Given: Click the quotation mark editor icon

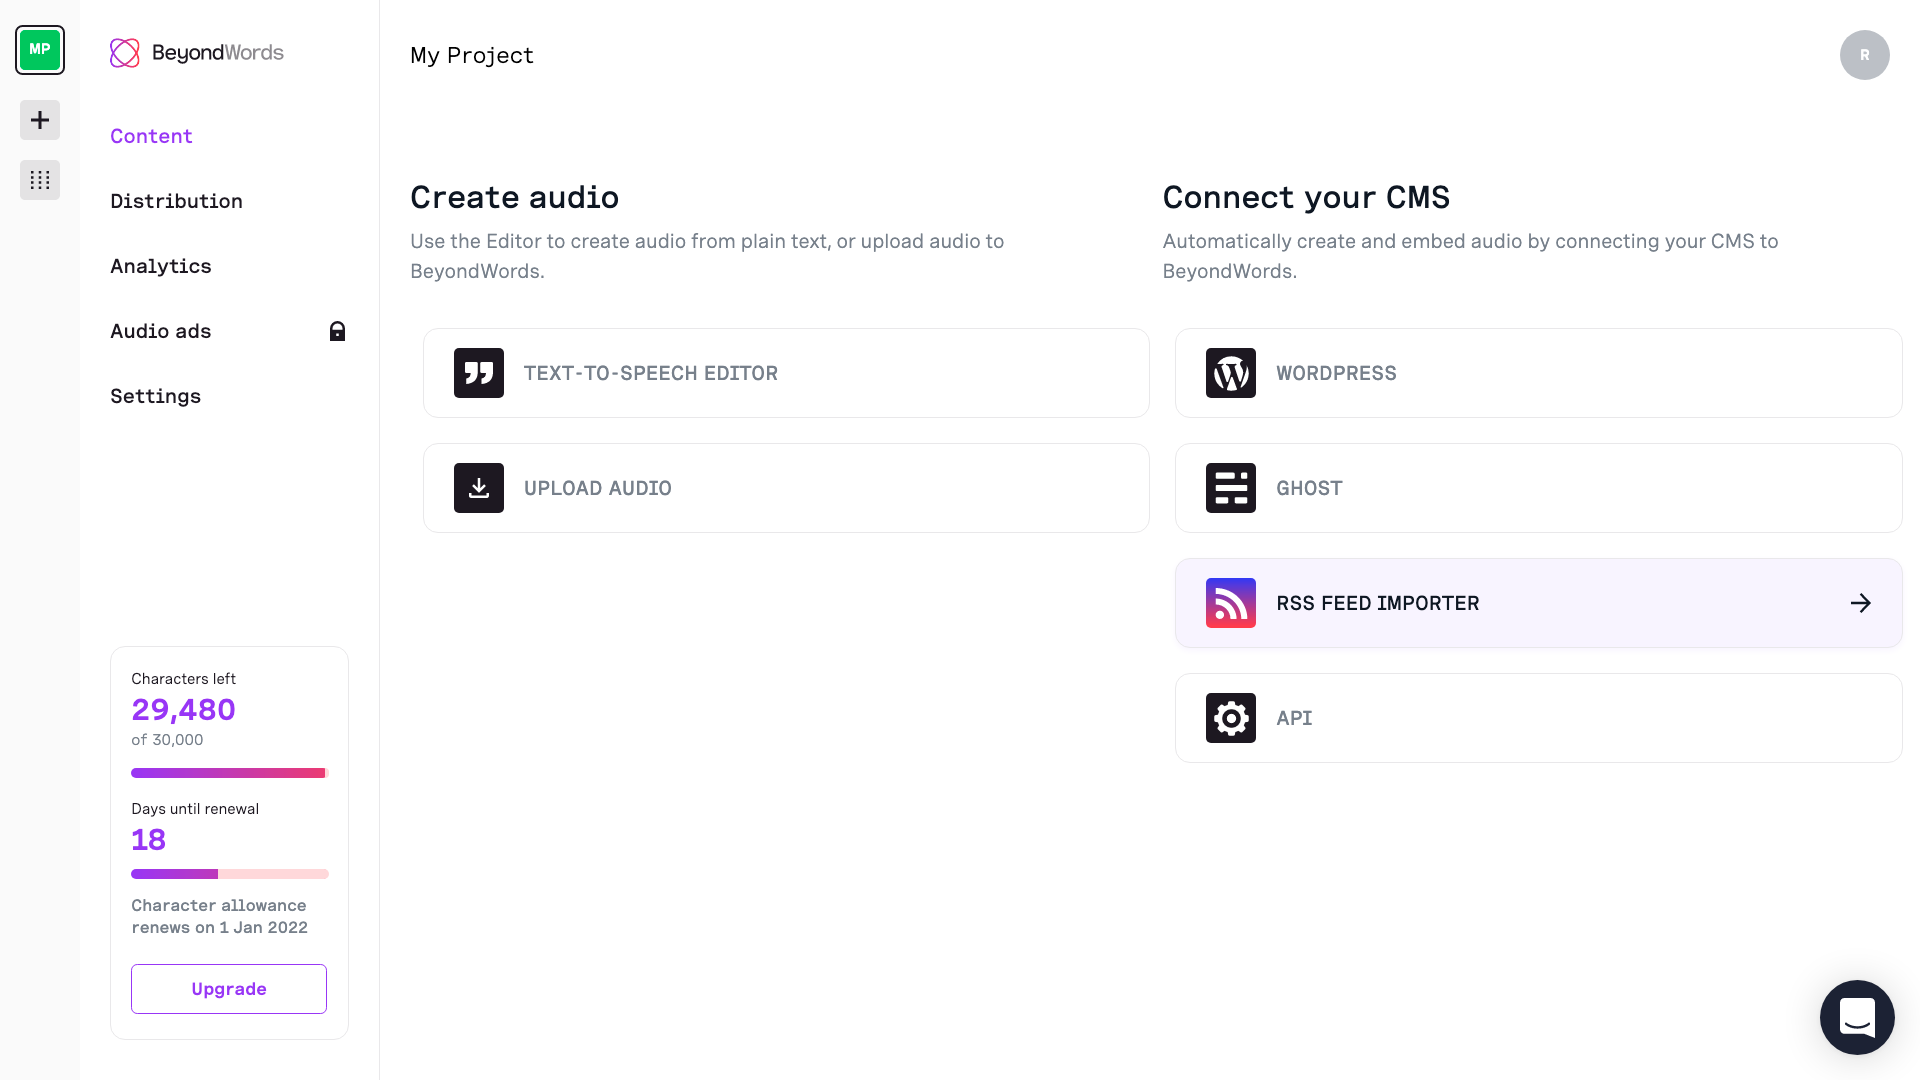Looking at the screenshot, I should [479, 373].
